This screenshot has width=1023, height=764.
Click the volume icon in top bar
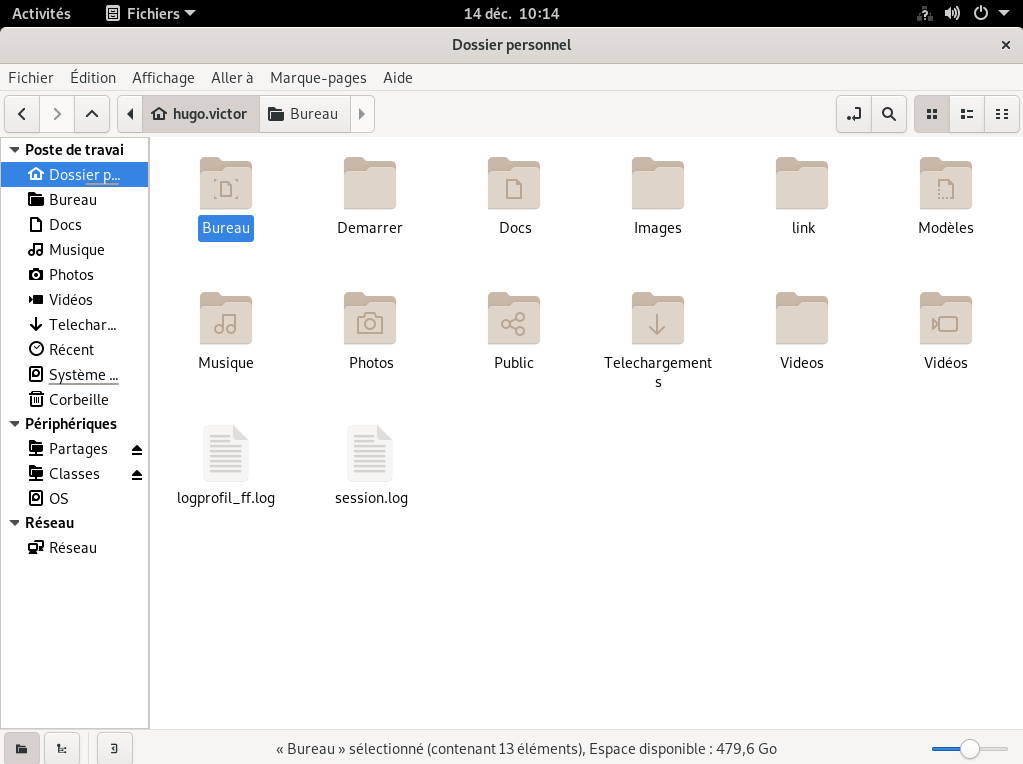tap(952, 14)
